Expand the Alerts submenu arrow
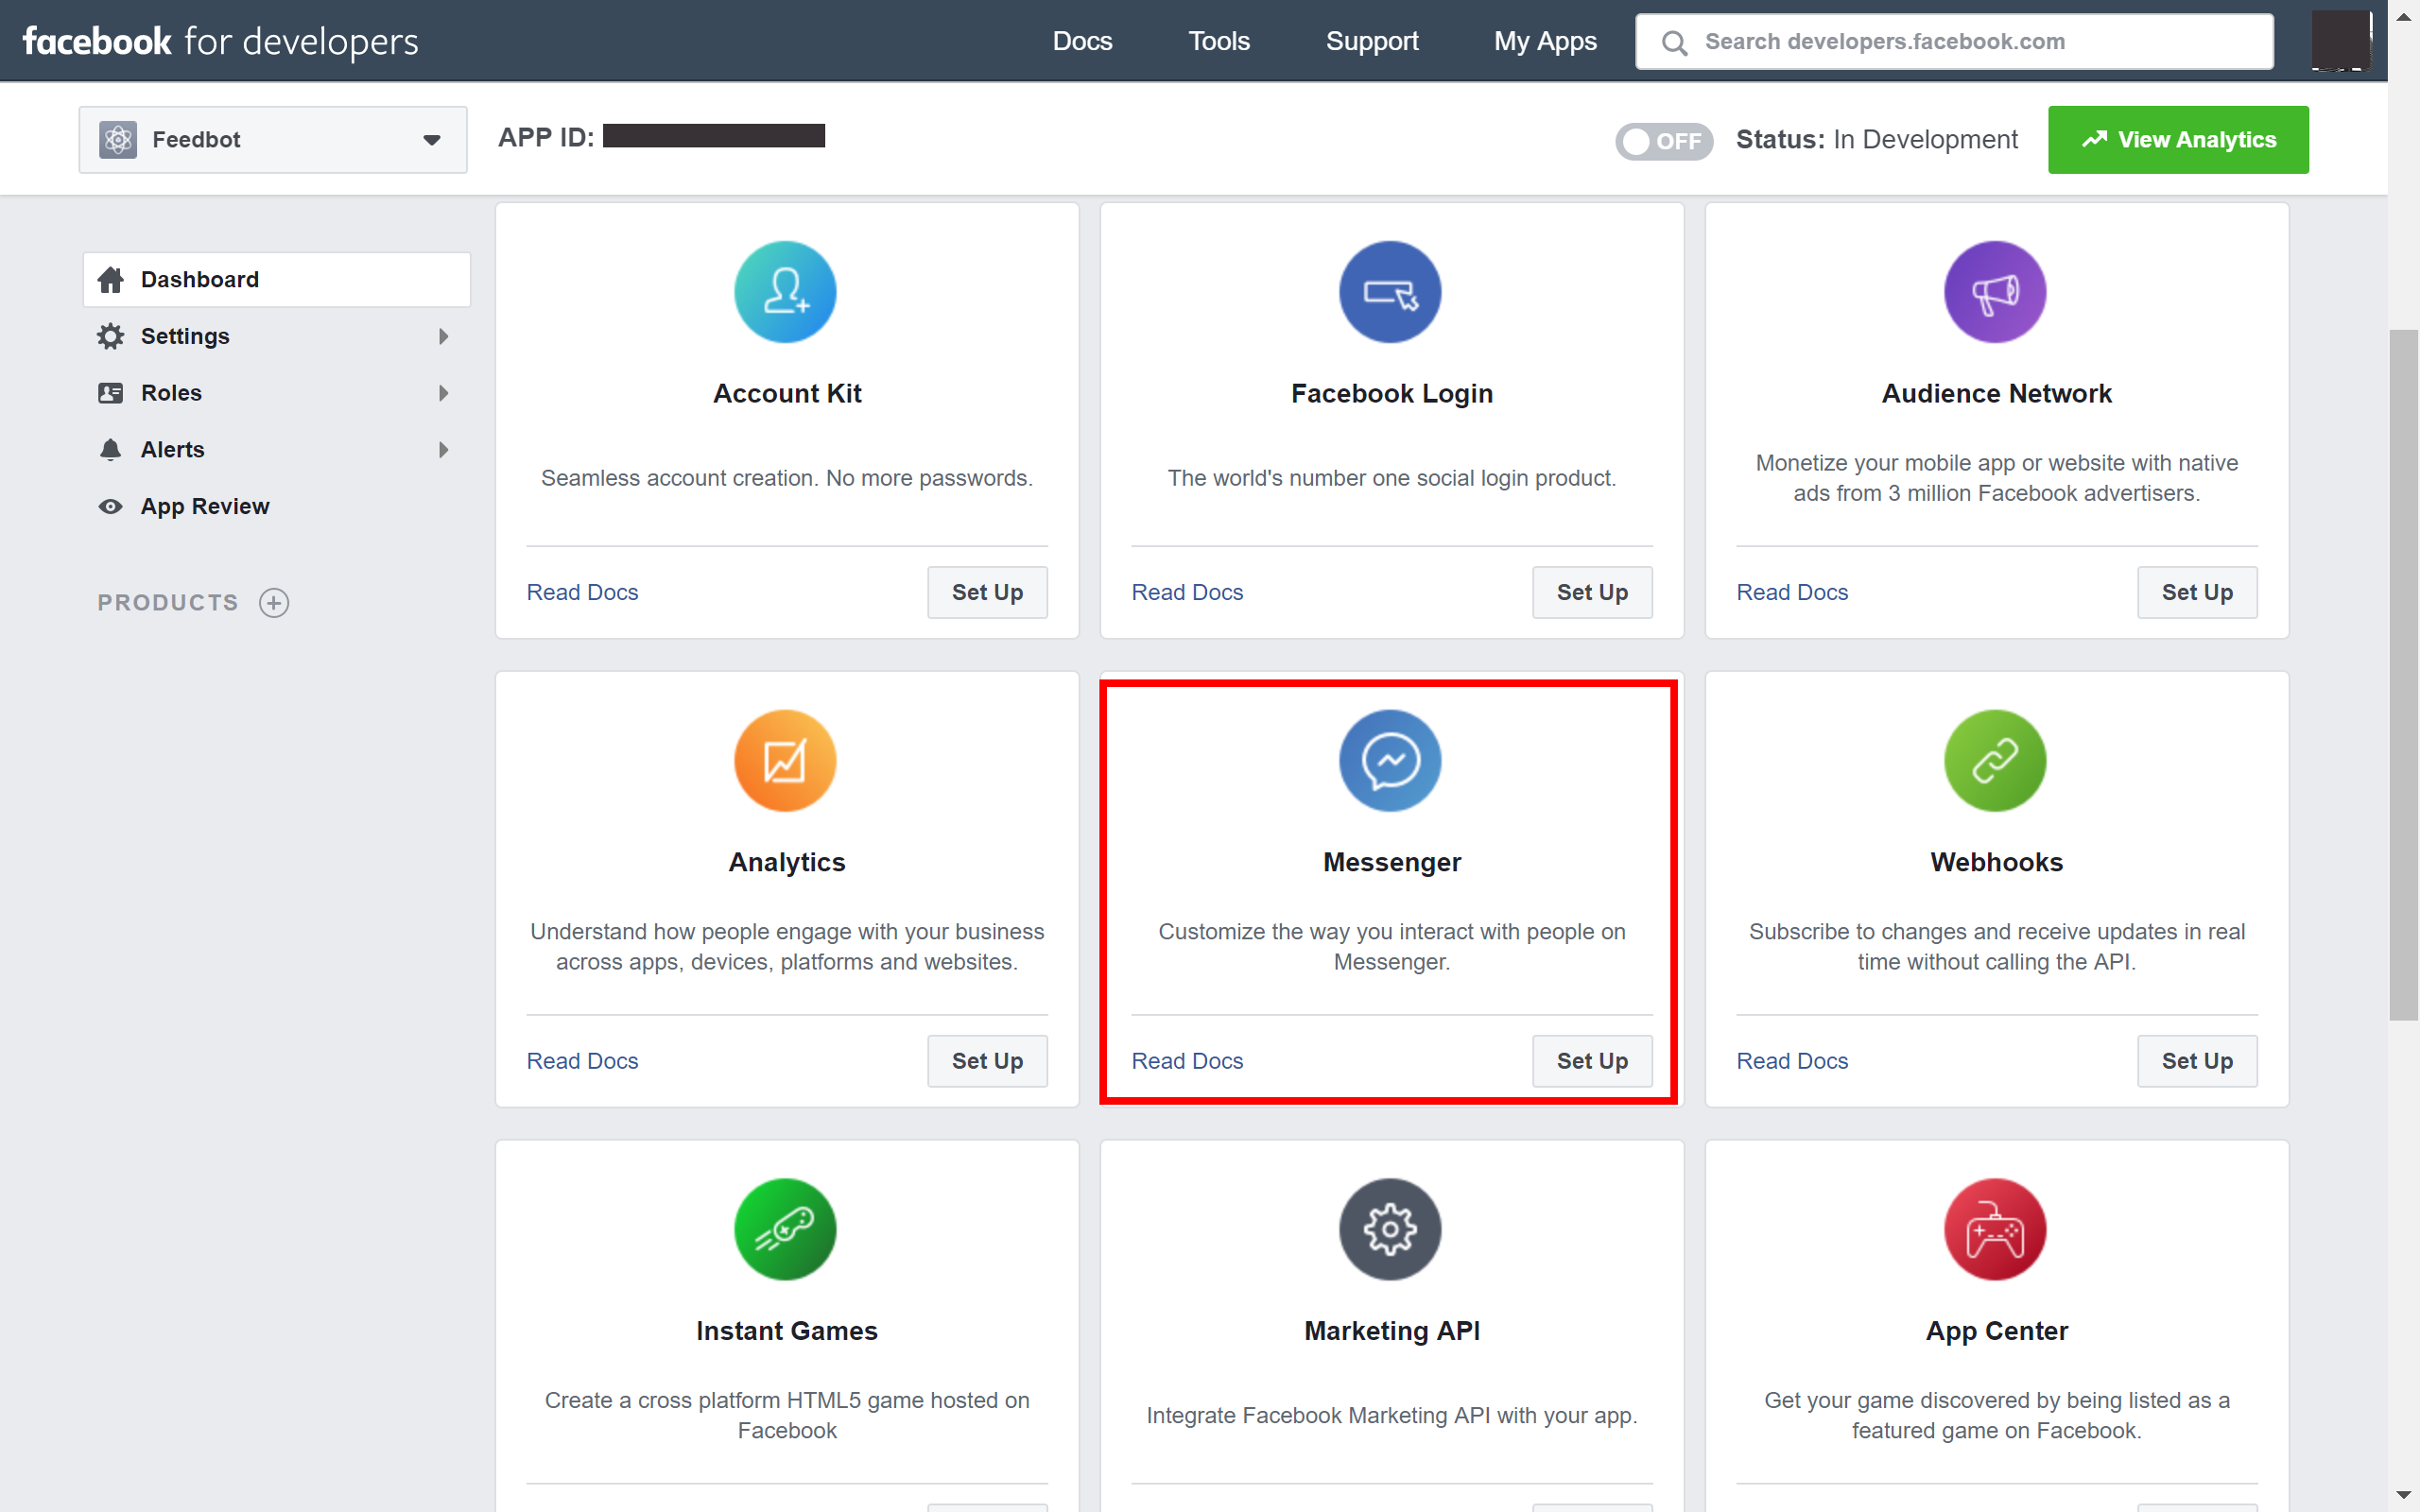Screen dimensions: 2420x1512 click(x=443, y=450)
